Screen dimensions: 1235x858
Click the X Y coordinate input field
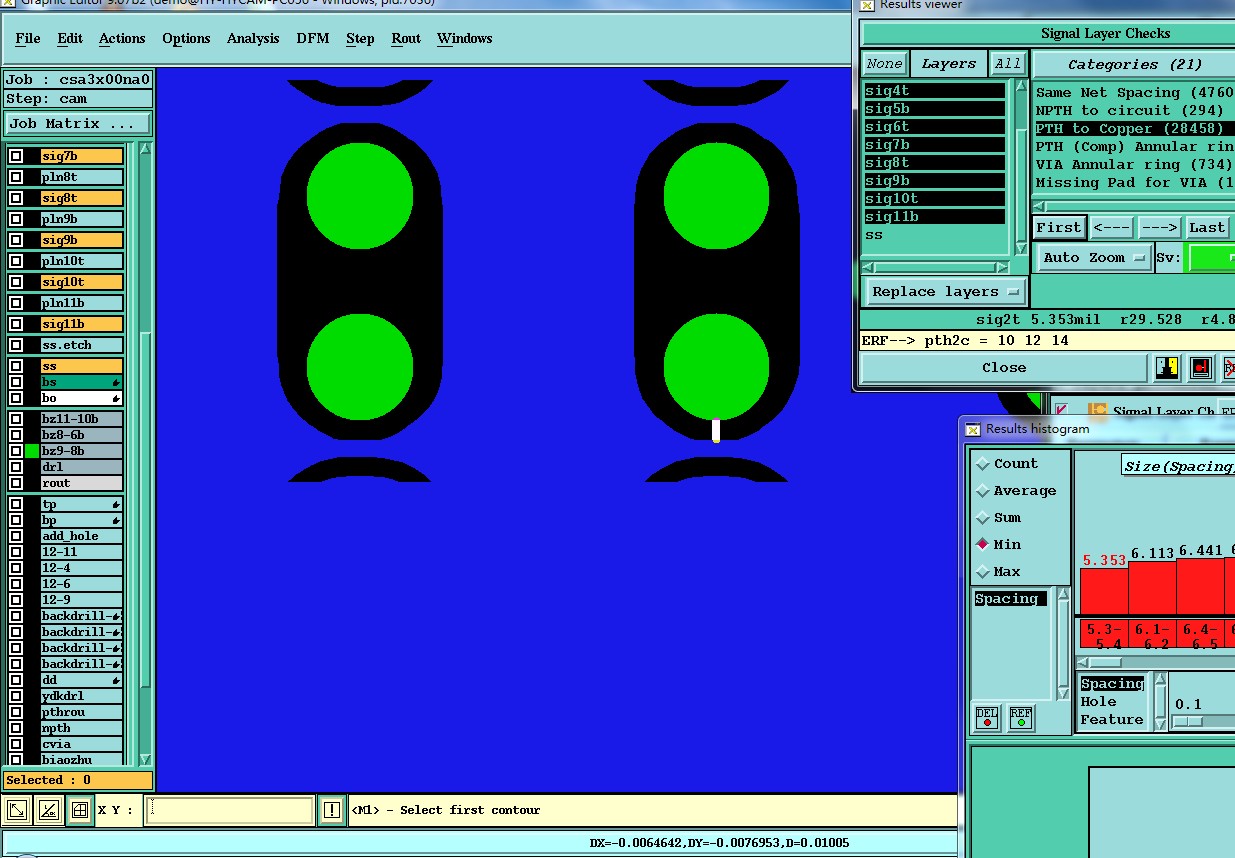tap(230, 810)
